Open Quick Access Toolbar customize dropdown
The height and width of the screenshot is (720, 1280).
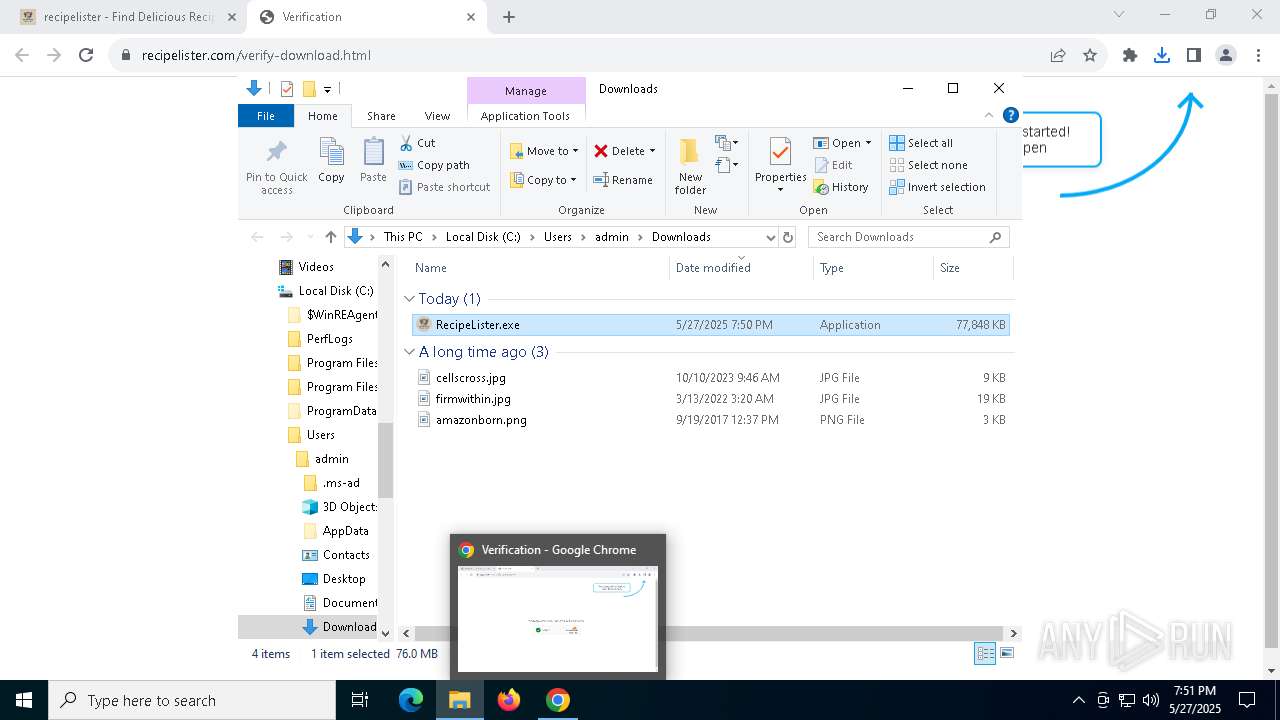[x=328, y=89]
